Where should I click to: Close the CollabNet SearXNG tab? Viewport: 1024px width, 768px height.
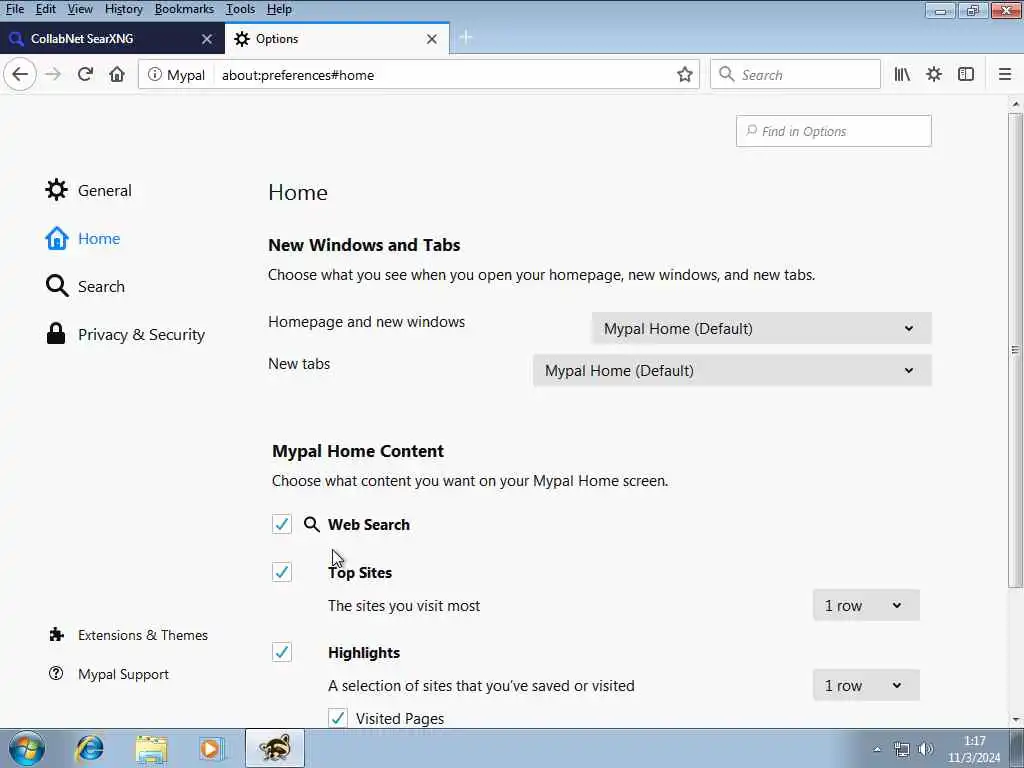click(206, 39)
